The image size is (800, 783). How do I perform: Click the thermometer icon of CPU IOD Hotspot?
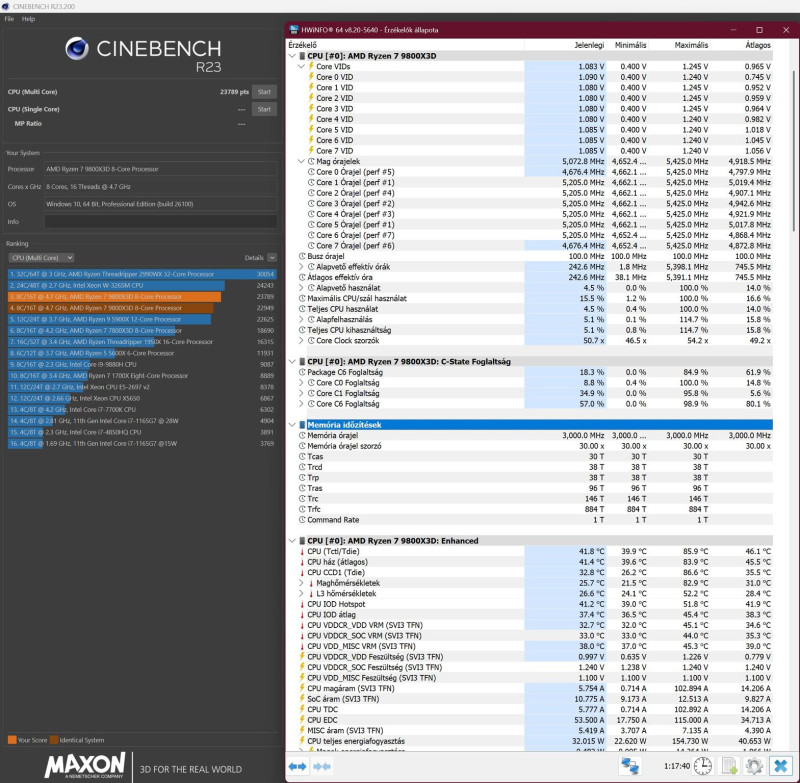(x=302, y=604)
